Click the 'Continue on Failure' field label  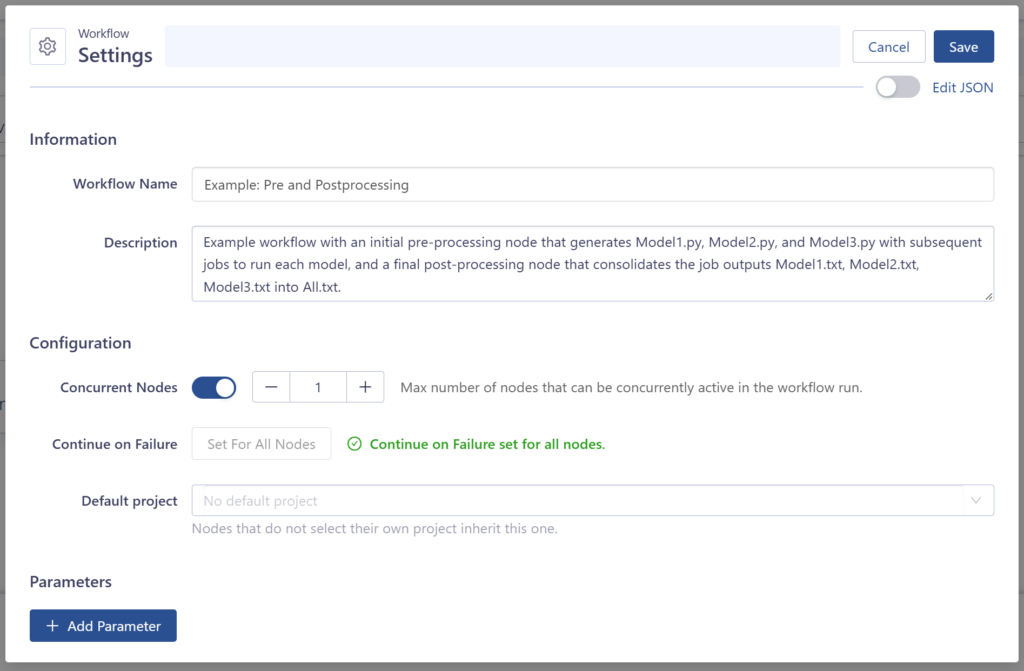(x=114, y=444)
